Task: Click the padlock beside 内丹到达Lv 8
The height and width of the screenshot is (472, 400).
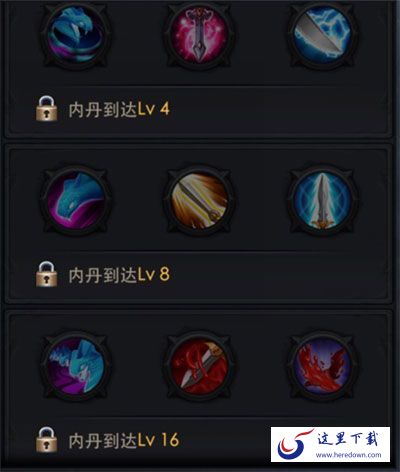Action: pos(46,274)
